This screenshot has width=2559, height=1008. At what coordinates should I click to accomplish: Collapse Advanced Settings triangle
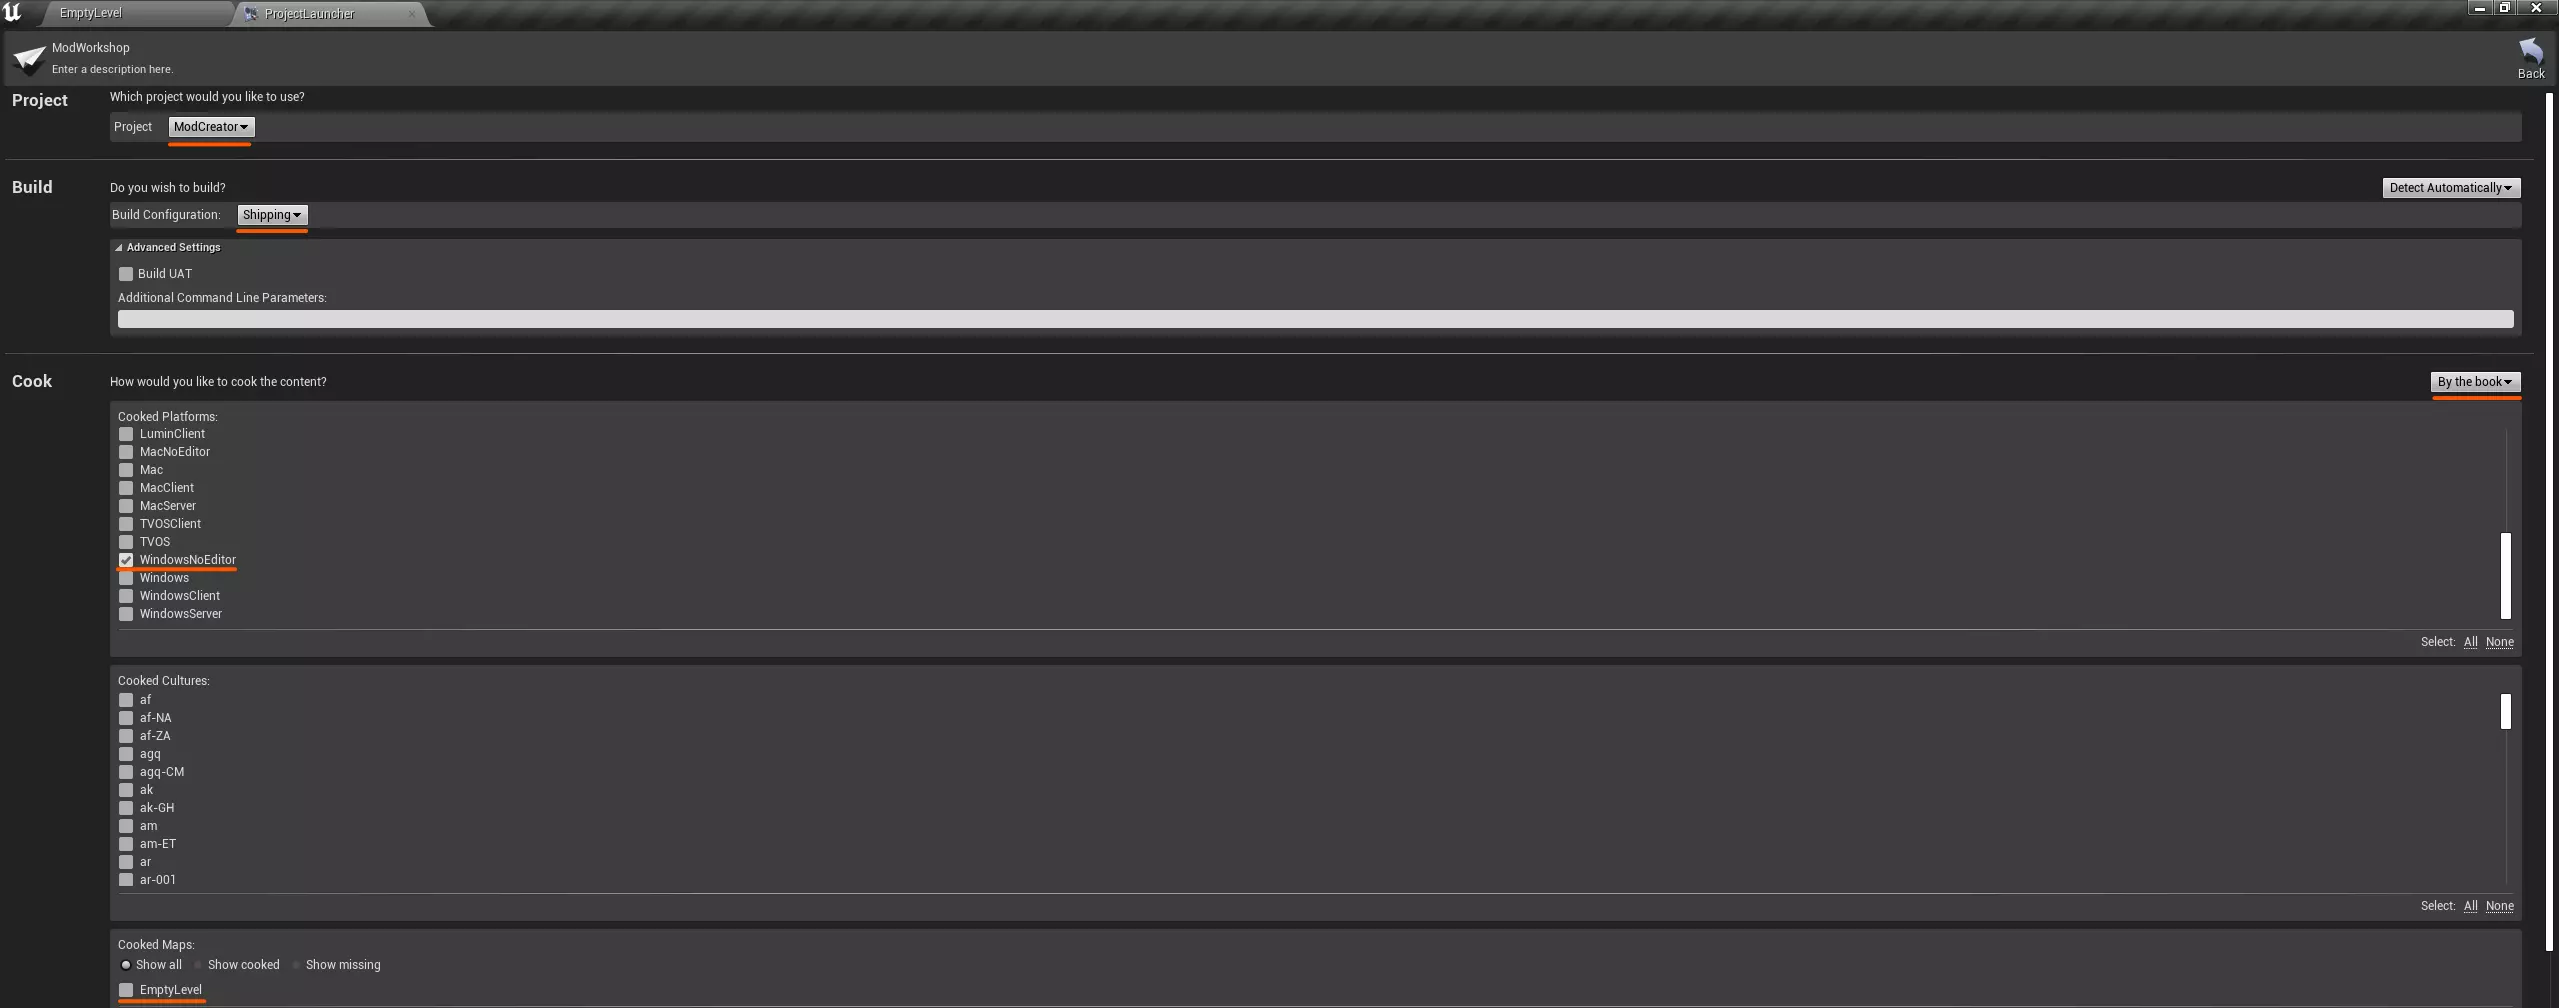[x=118, y=247]
